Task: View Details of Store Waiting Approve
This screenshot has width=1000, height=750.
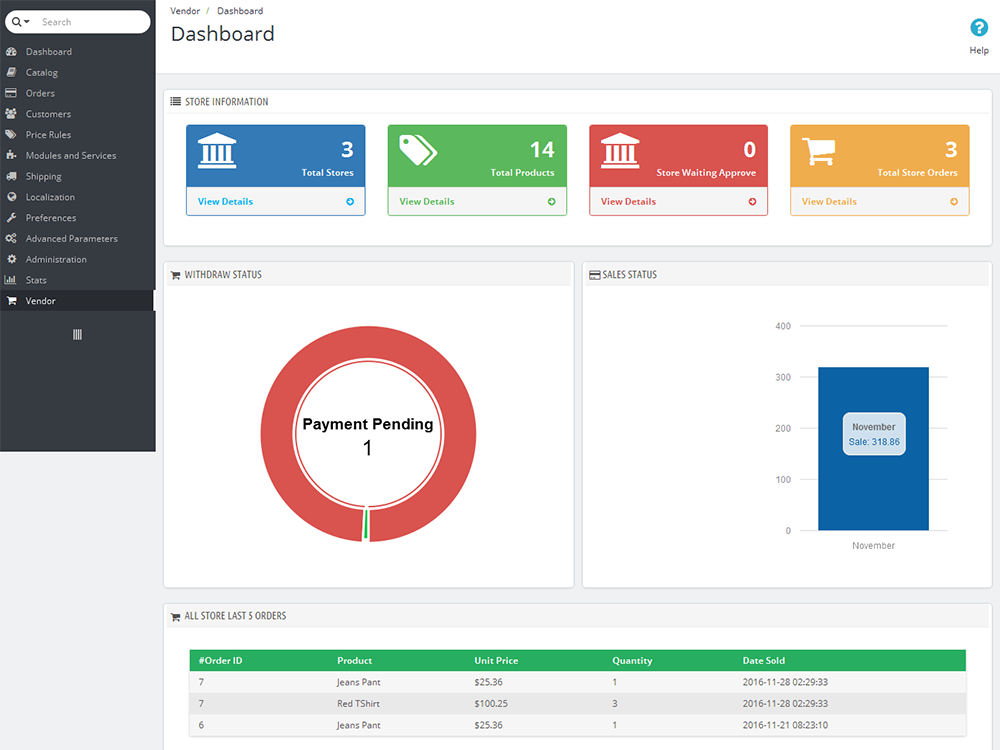Action: 628,202
